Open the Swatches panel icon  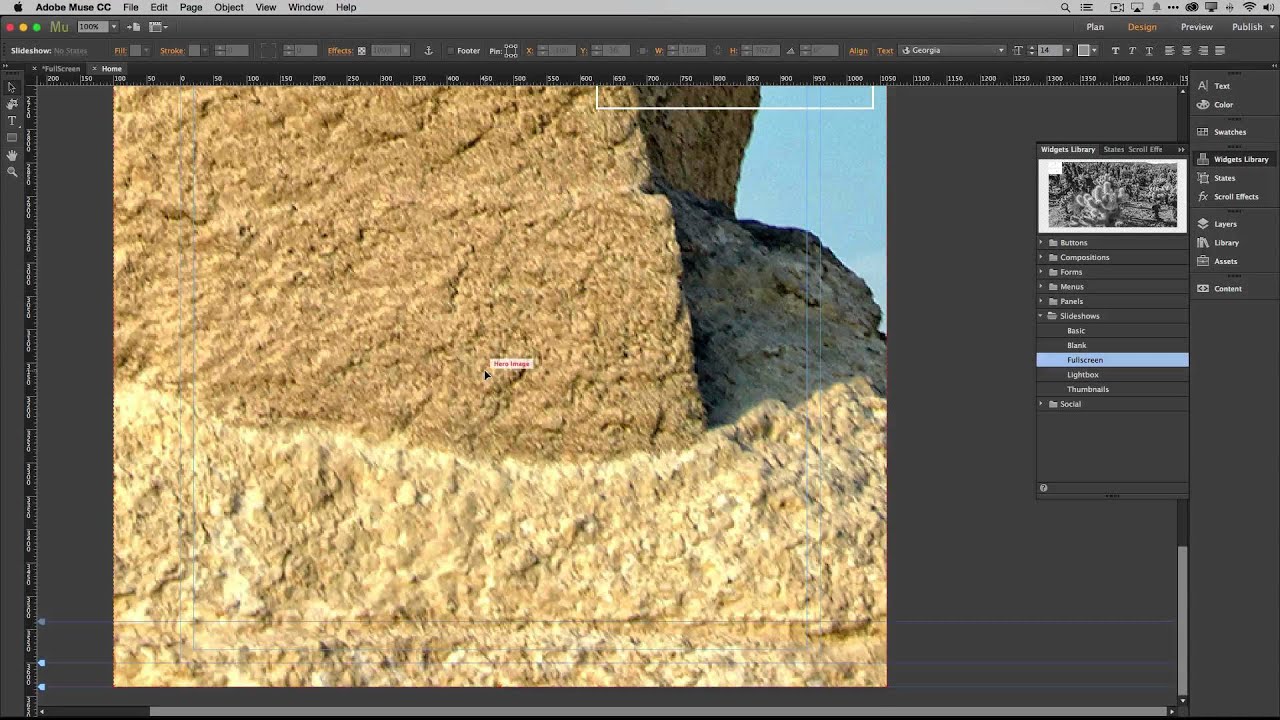(1203, 132)
